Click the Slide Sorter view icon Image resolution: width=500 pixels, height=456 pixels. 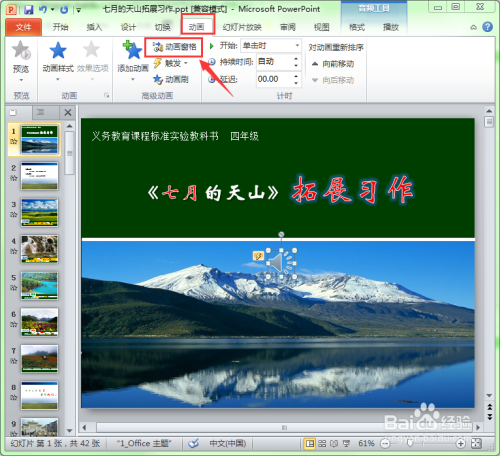pos(322,444)
